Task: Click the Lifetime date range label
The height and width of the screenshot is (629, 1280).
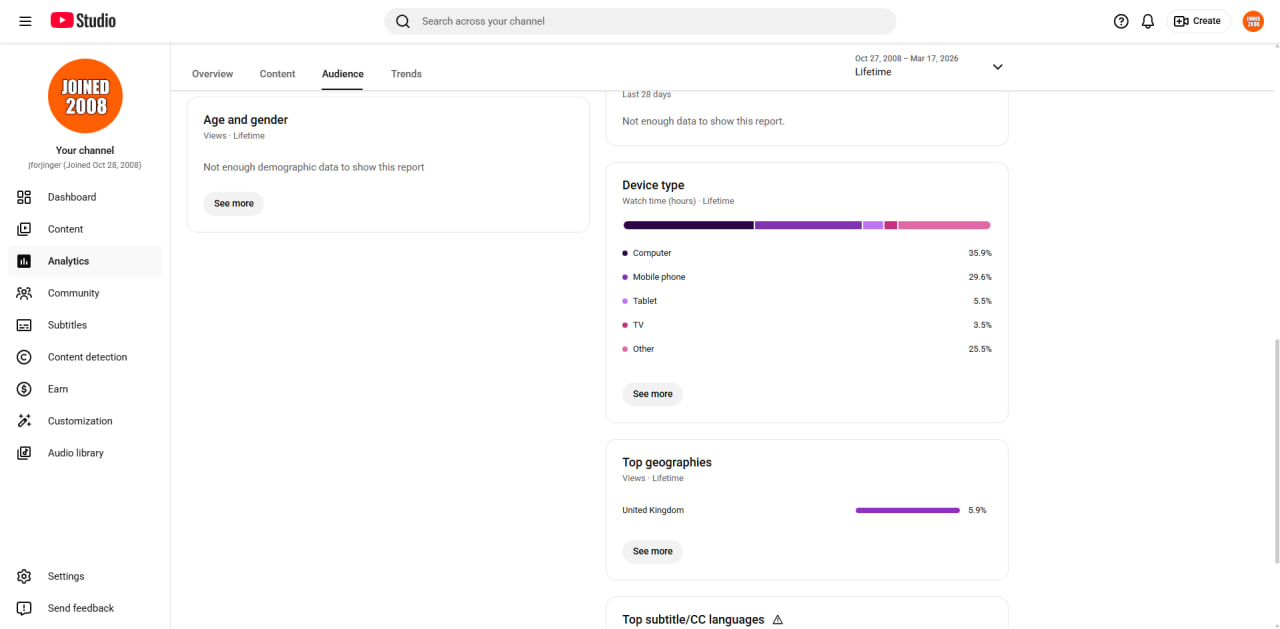Action: (x=873, y=72)
